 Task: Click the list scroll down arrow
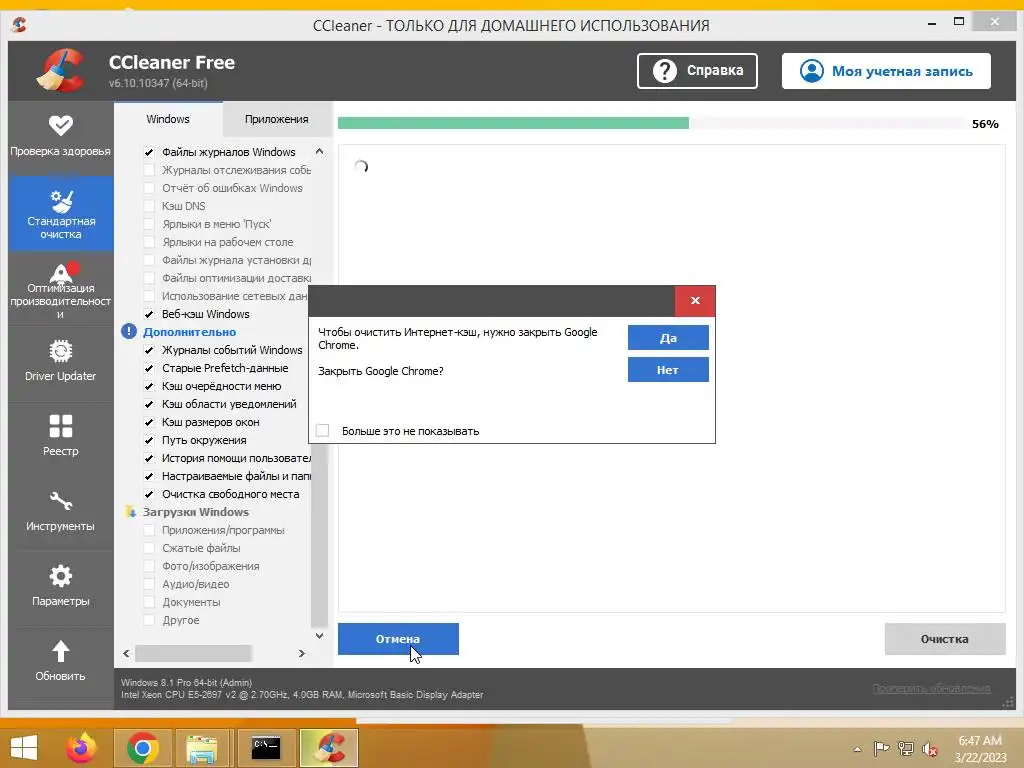click(319, 635)
